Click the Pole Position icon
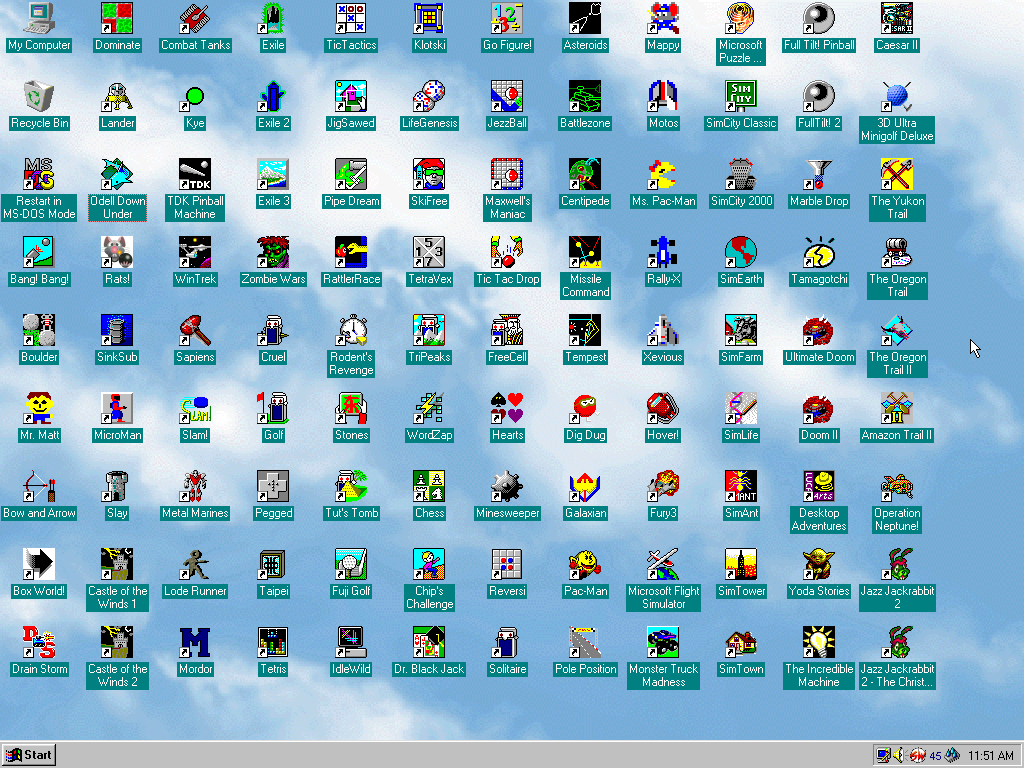Viewport: 1024px width, 768px height. pyautogui.click(x=585, y=641)
